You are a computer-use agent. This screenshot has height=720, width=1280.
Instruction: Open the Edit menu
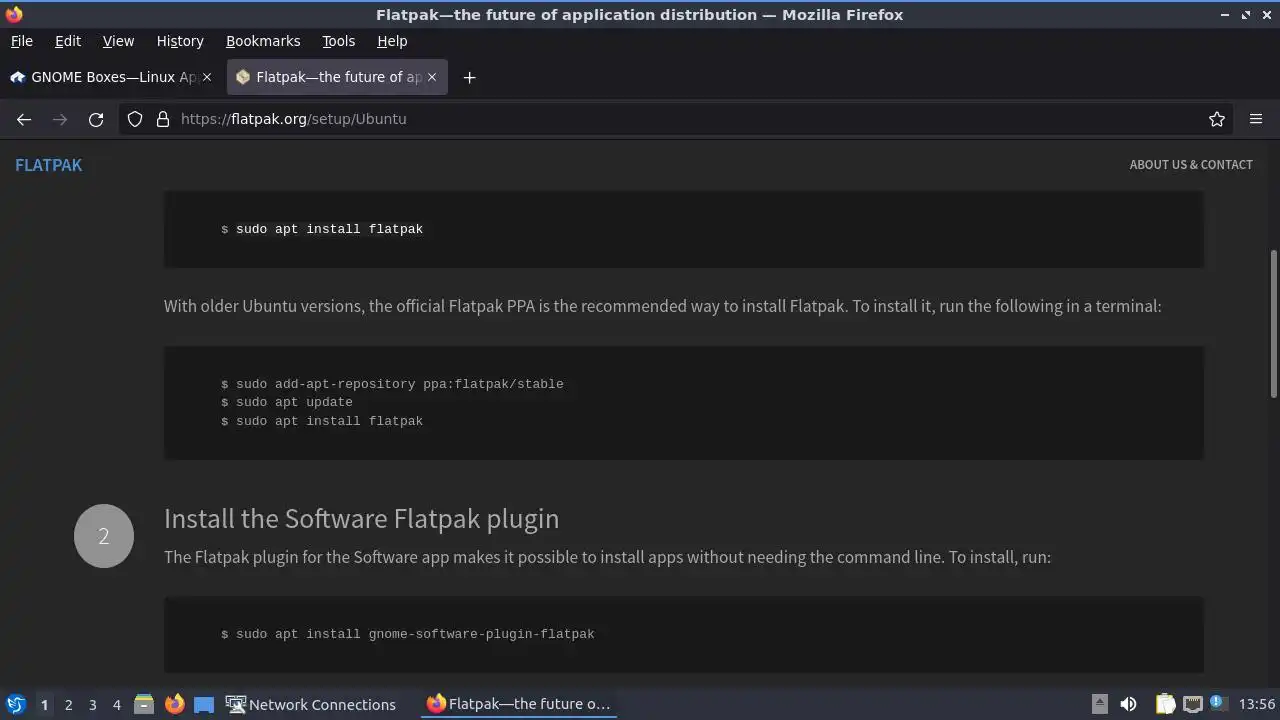point(68,41)
